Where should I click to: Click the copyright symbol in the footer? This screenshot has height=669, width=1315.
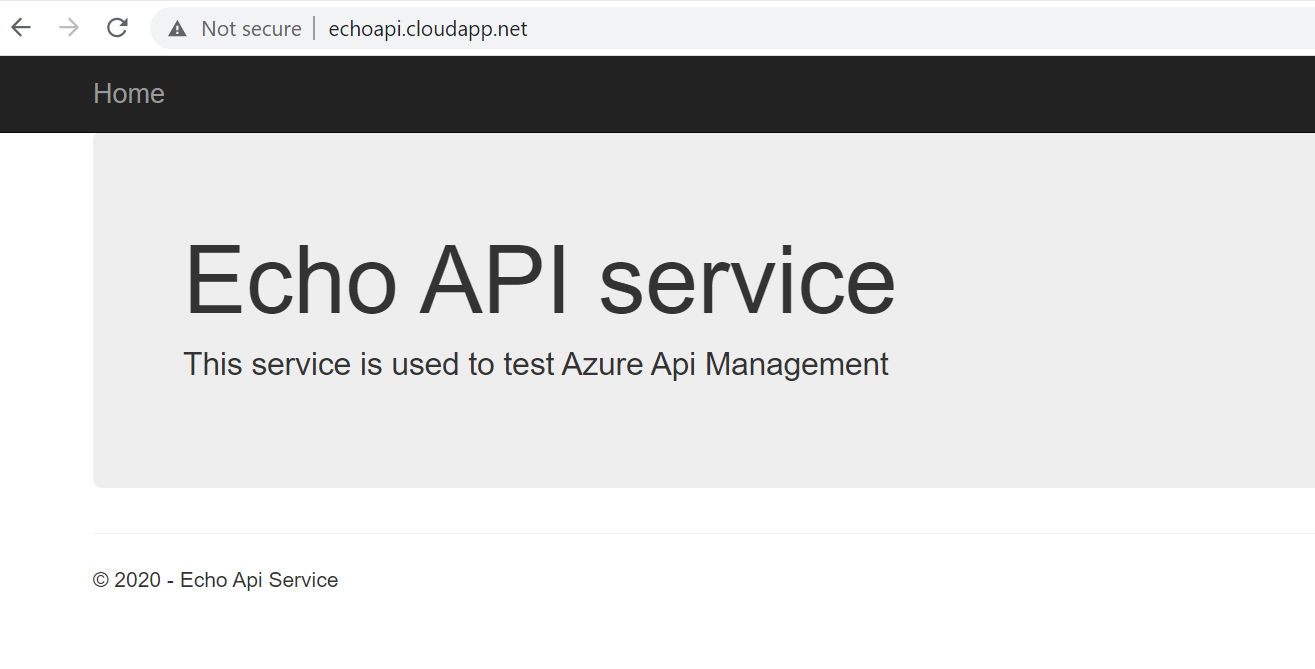click(x=101, y=580)
